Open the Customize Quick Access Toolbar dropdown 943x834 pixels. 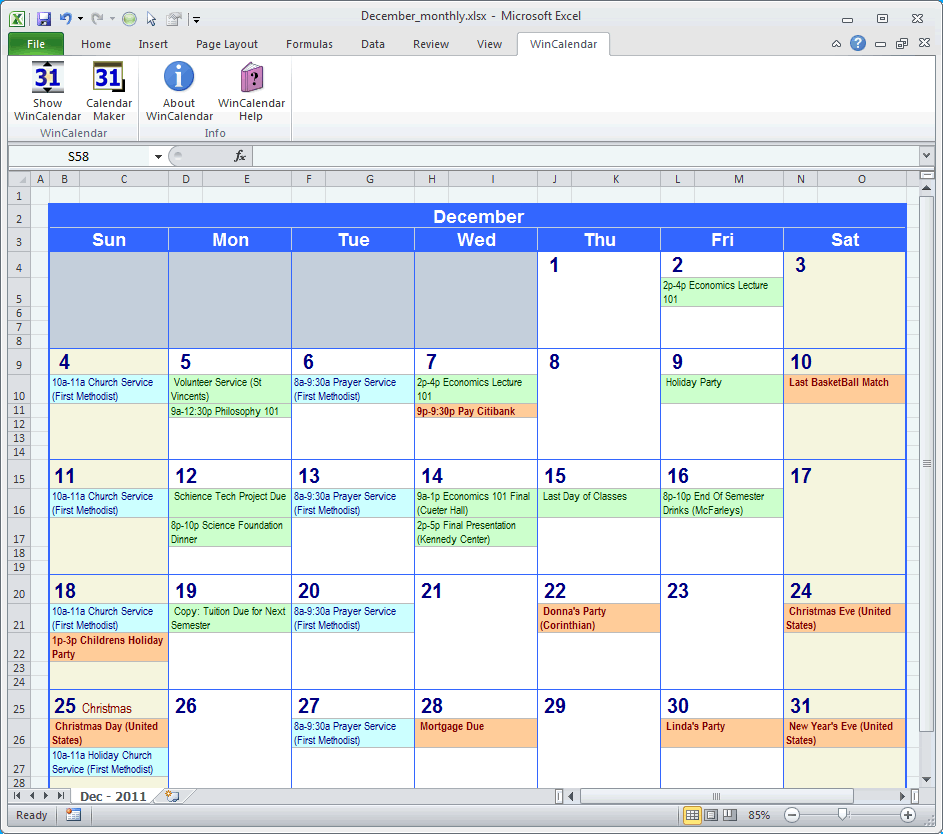[x=197, y=19]
